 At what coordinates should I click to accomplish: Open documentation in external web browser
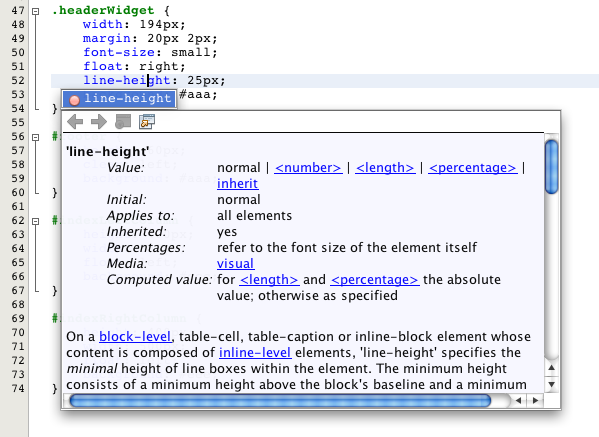point(123,122)
